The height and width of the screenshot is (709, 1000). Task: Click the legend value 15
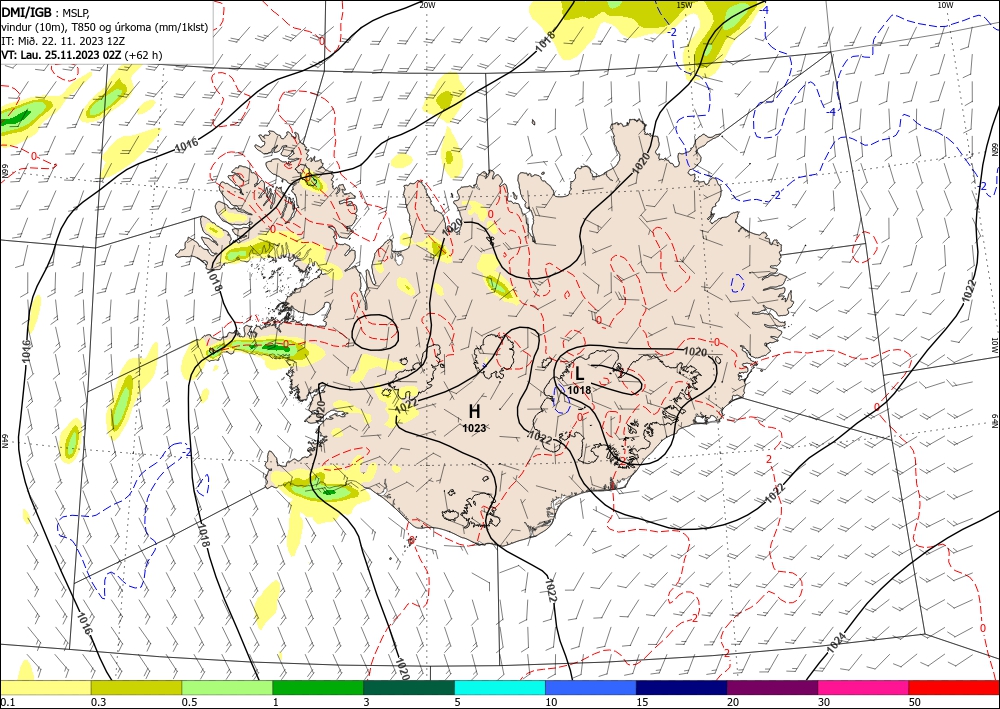click(x=642, y=702)
